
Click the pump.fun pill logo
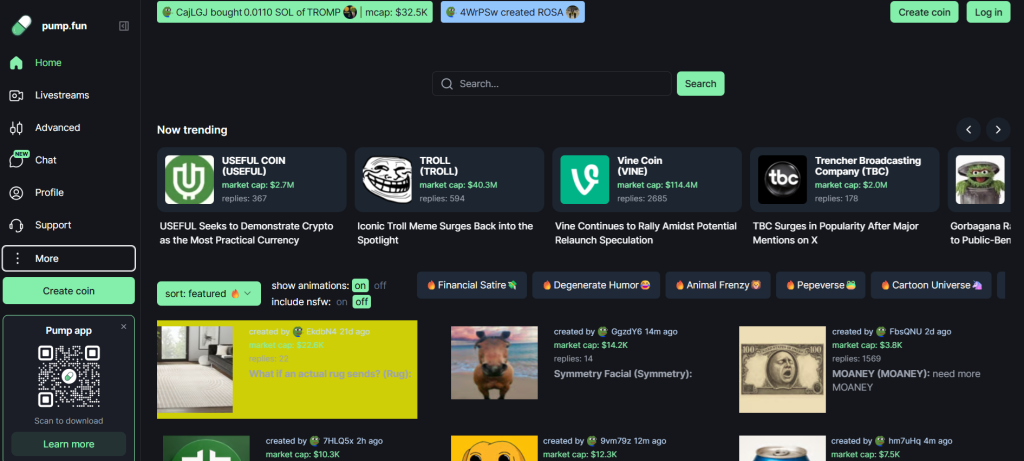pyautogui.click(x=22, y=25)
